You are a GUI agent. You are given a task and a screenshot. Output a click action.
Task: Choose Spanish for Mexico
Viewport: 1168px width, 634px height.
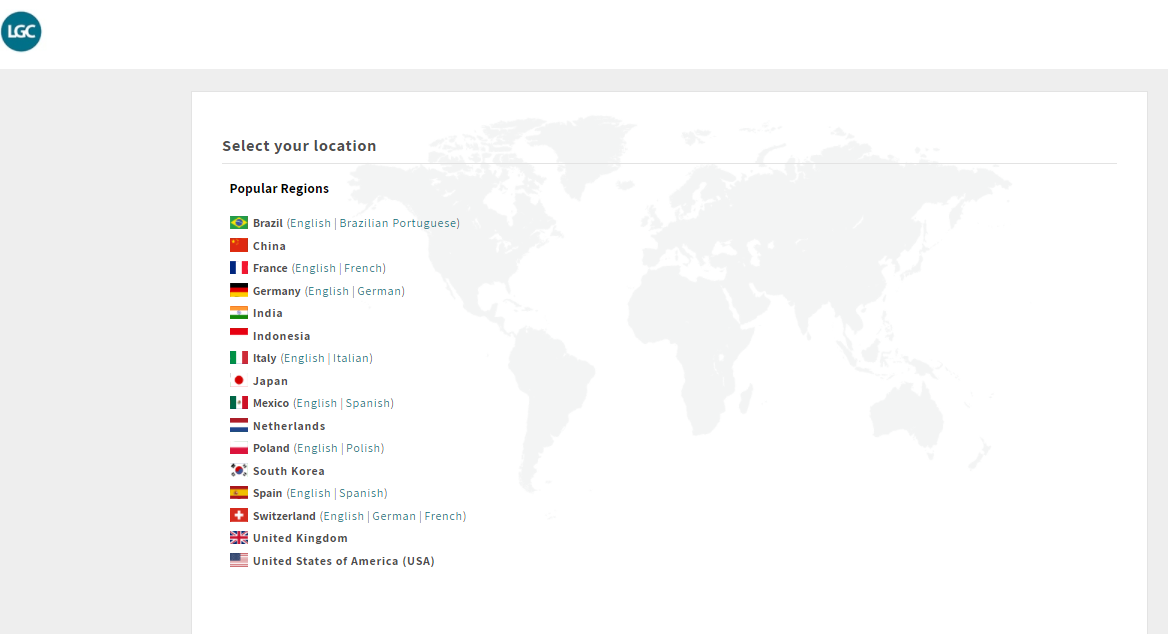(367, 403)
